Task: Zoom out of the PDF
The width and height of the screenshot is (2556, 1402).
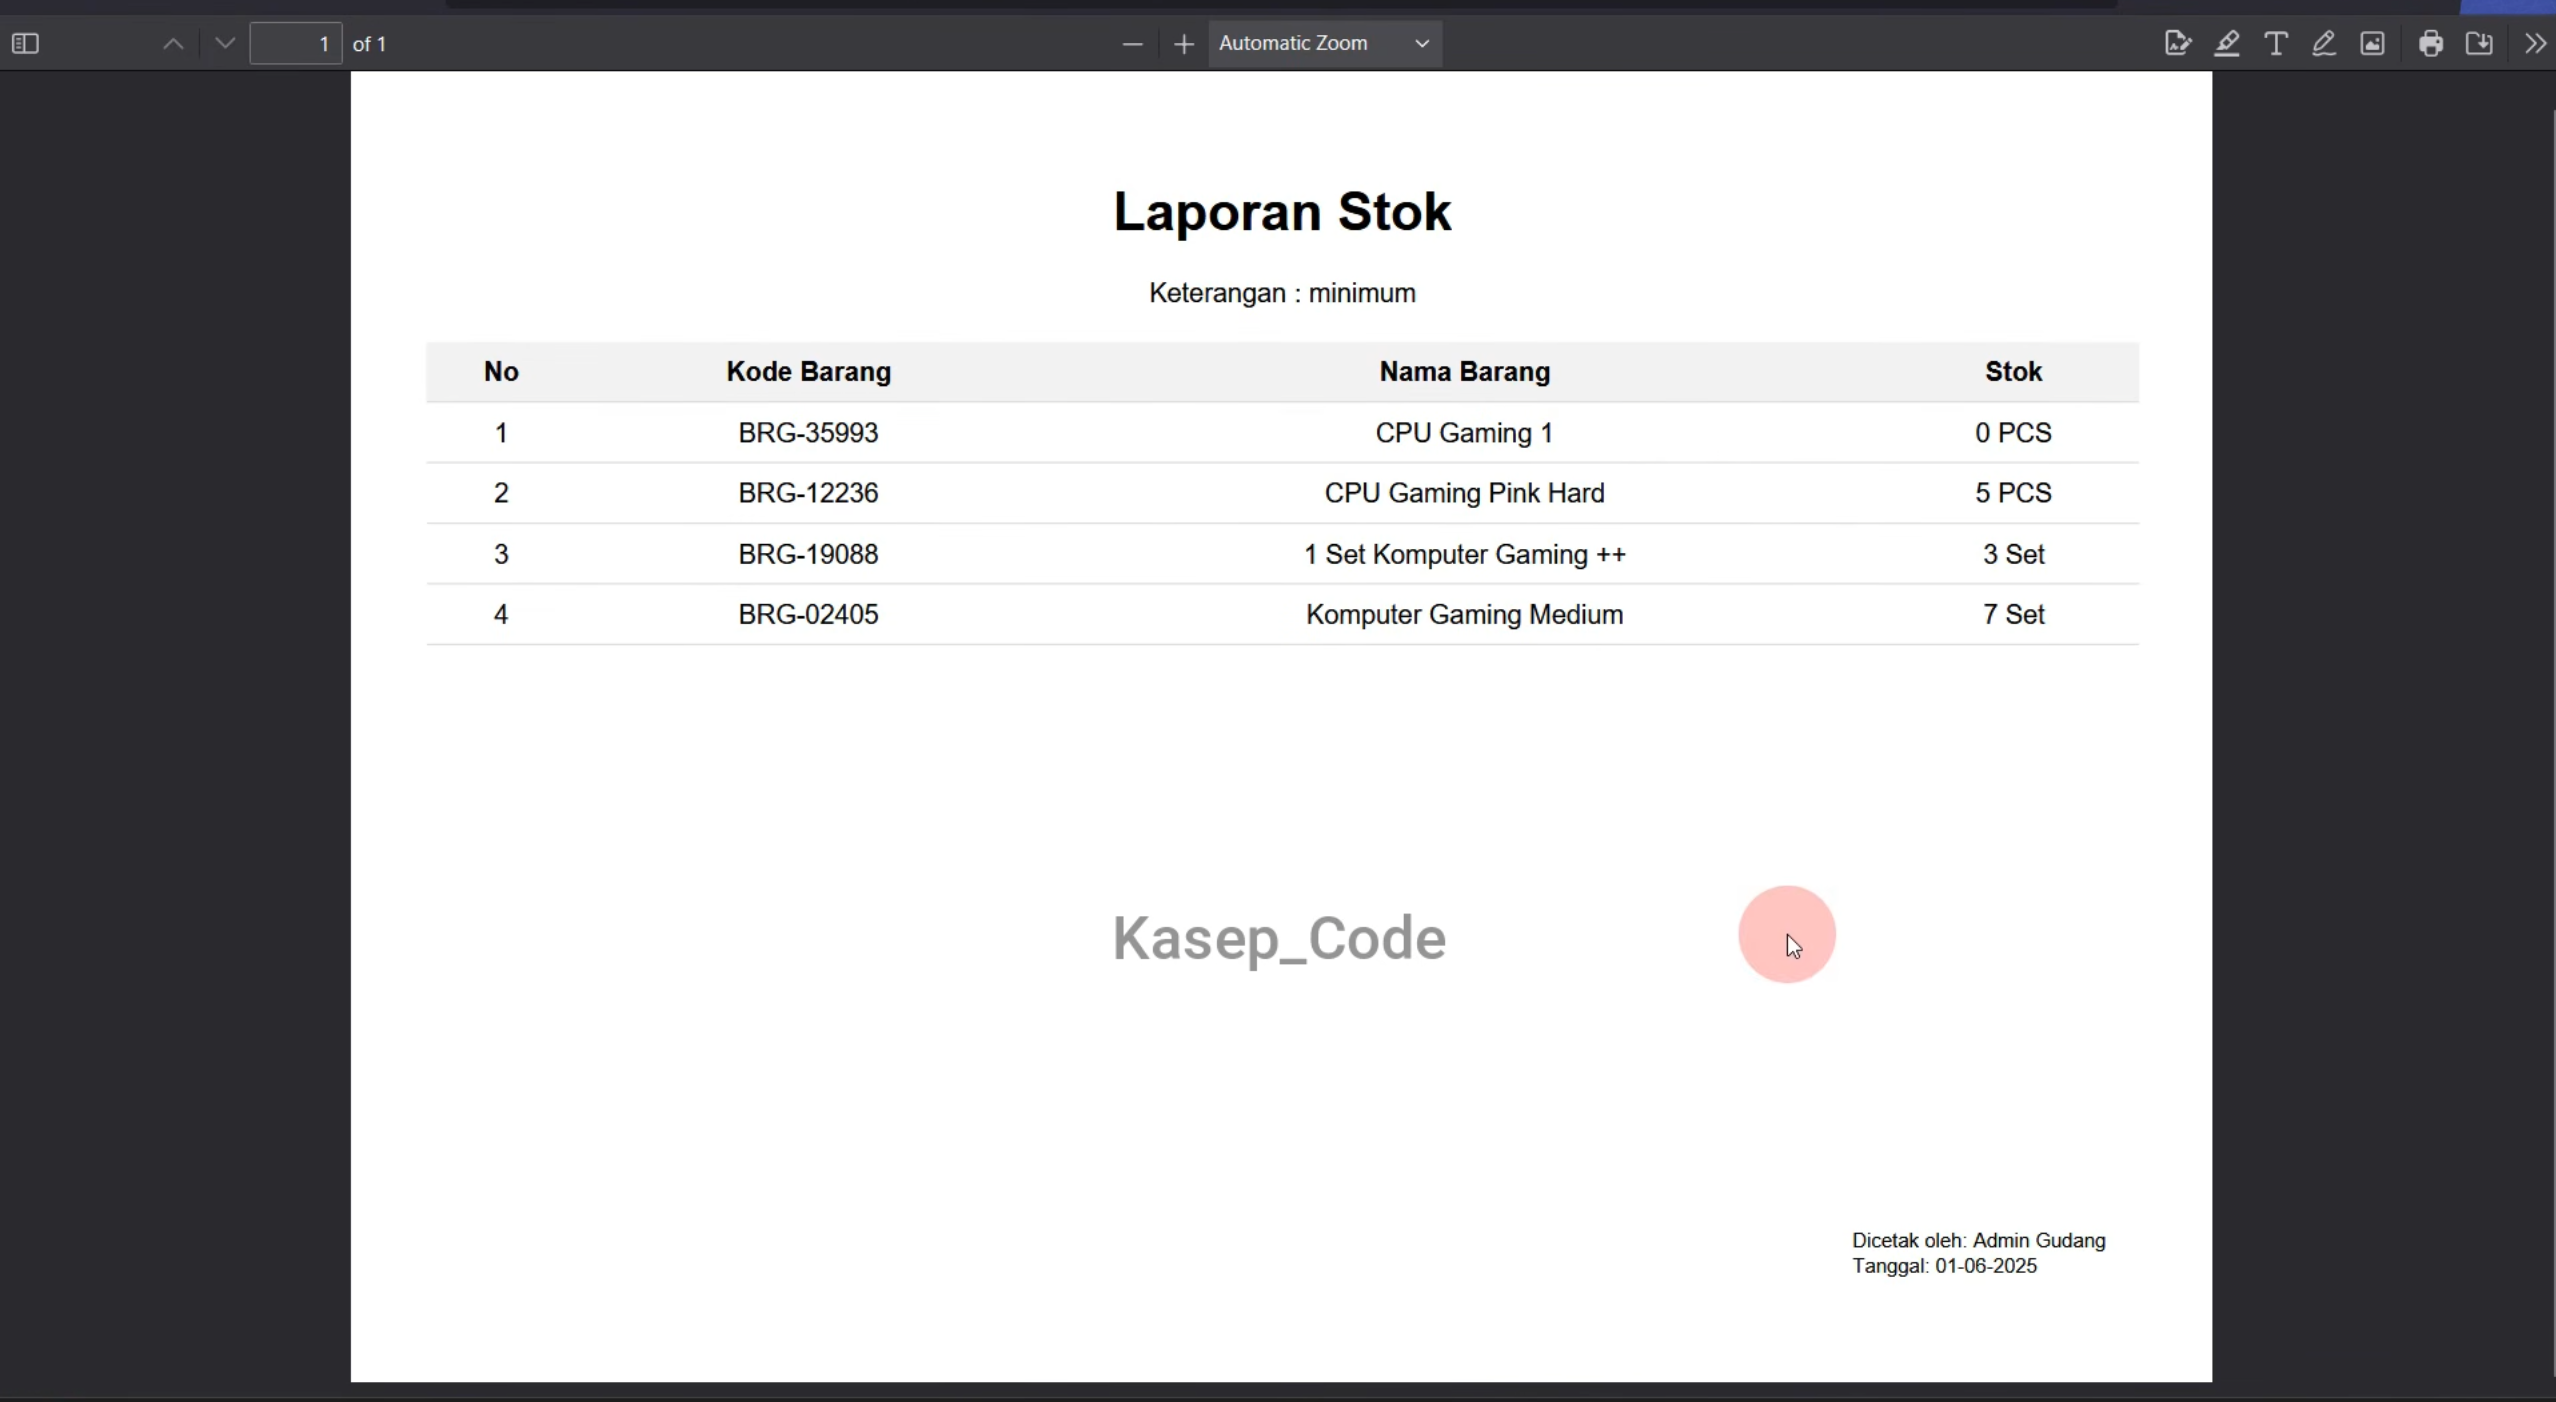Action: [x=1132, y=44]
